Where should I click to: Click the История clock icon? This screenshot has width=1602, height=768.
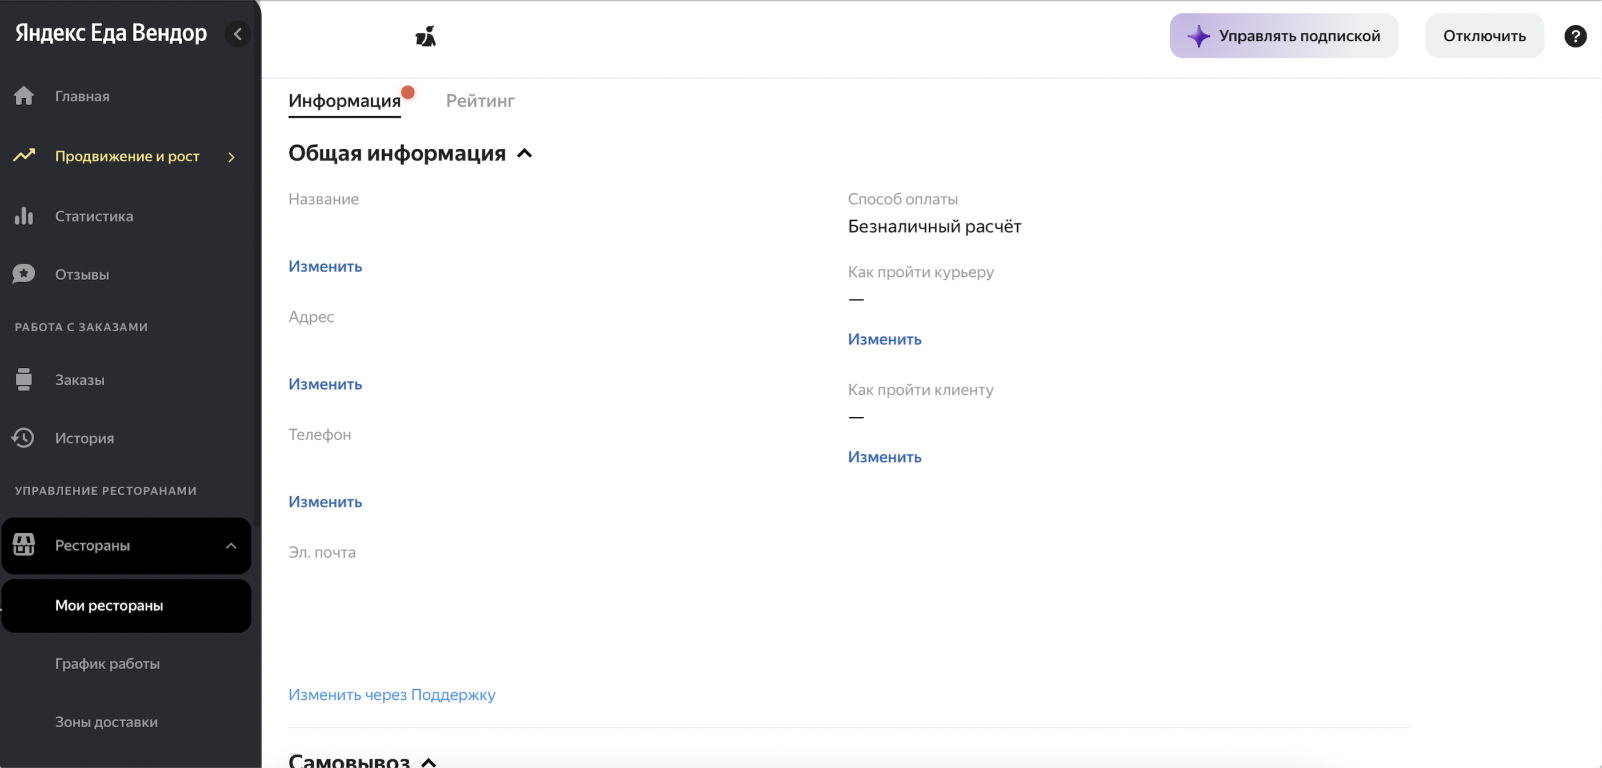23,438
